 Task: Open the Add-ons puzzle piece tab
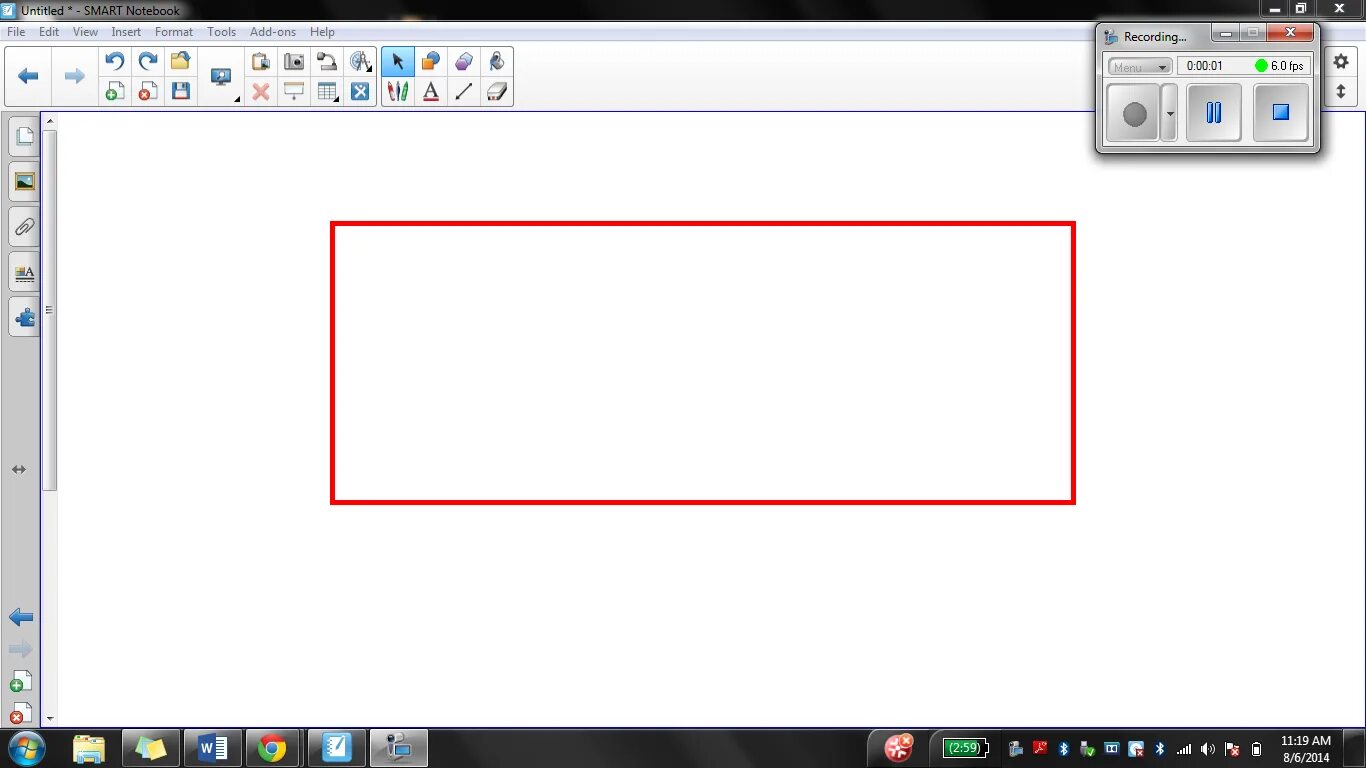24,317
